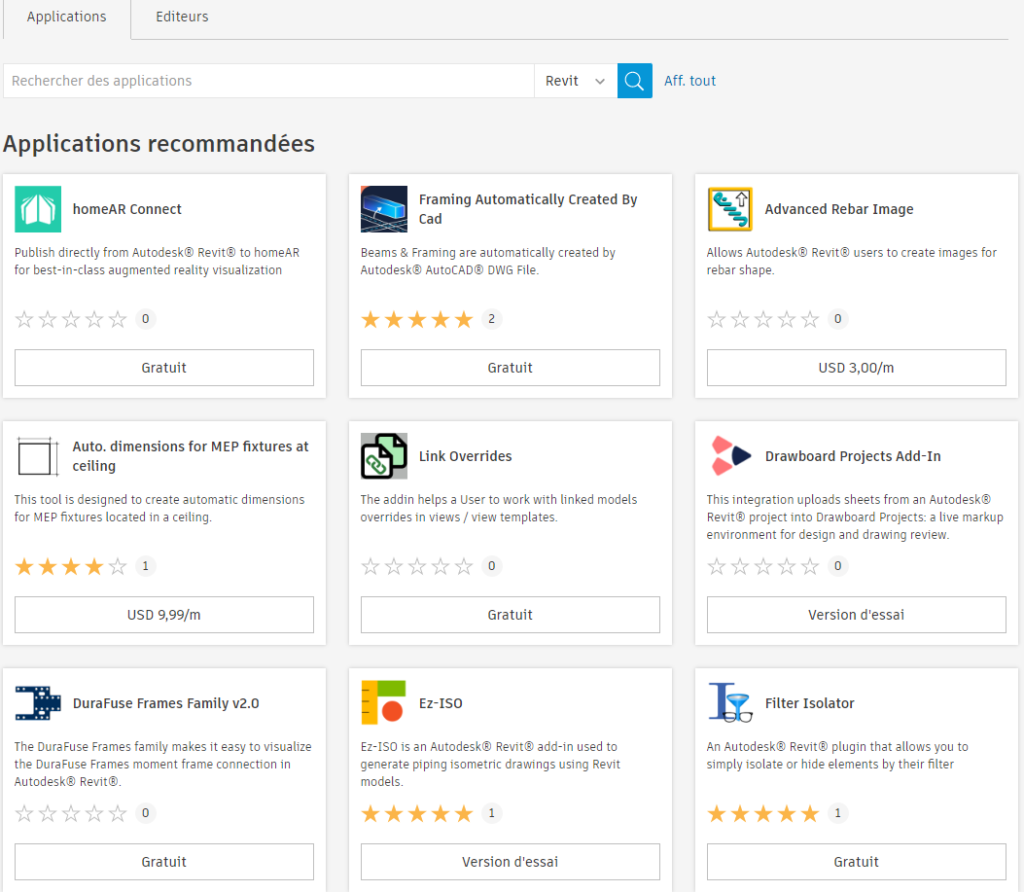Click the Drawboard Projects Add-In icon
The height and width of the screenshot is (892, 1024).
tap(731, 455)
